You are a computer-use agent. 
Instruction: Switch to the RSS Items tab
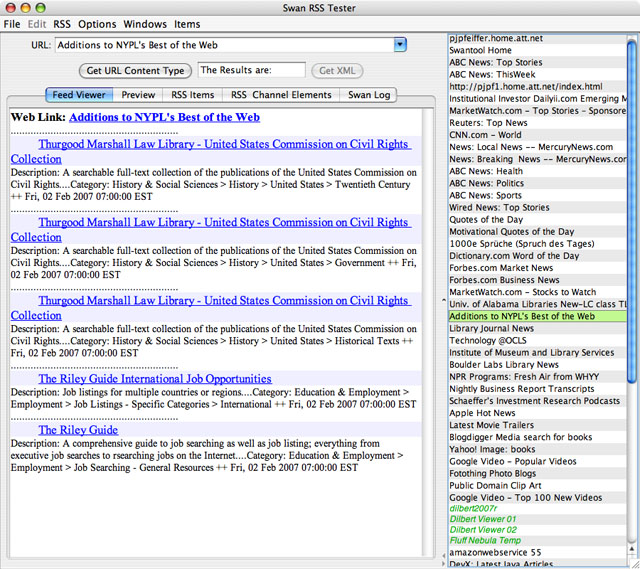tap(192, 96)
